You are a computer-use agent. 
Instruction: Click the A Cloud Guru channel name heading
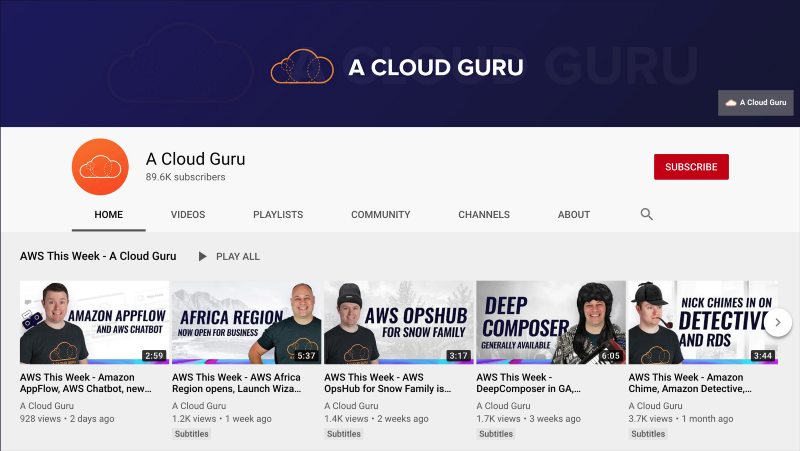[196, 159]
